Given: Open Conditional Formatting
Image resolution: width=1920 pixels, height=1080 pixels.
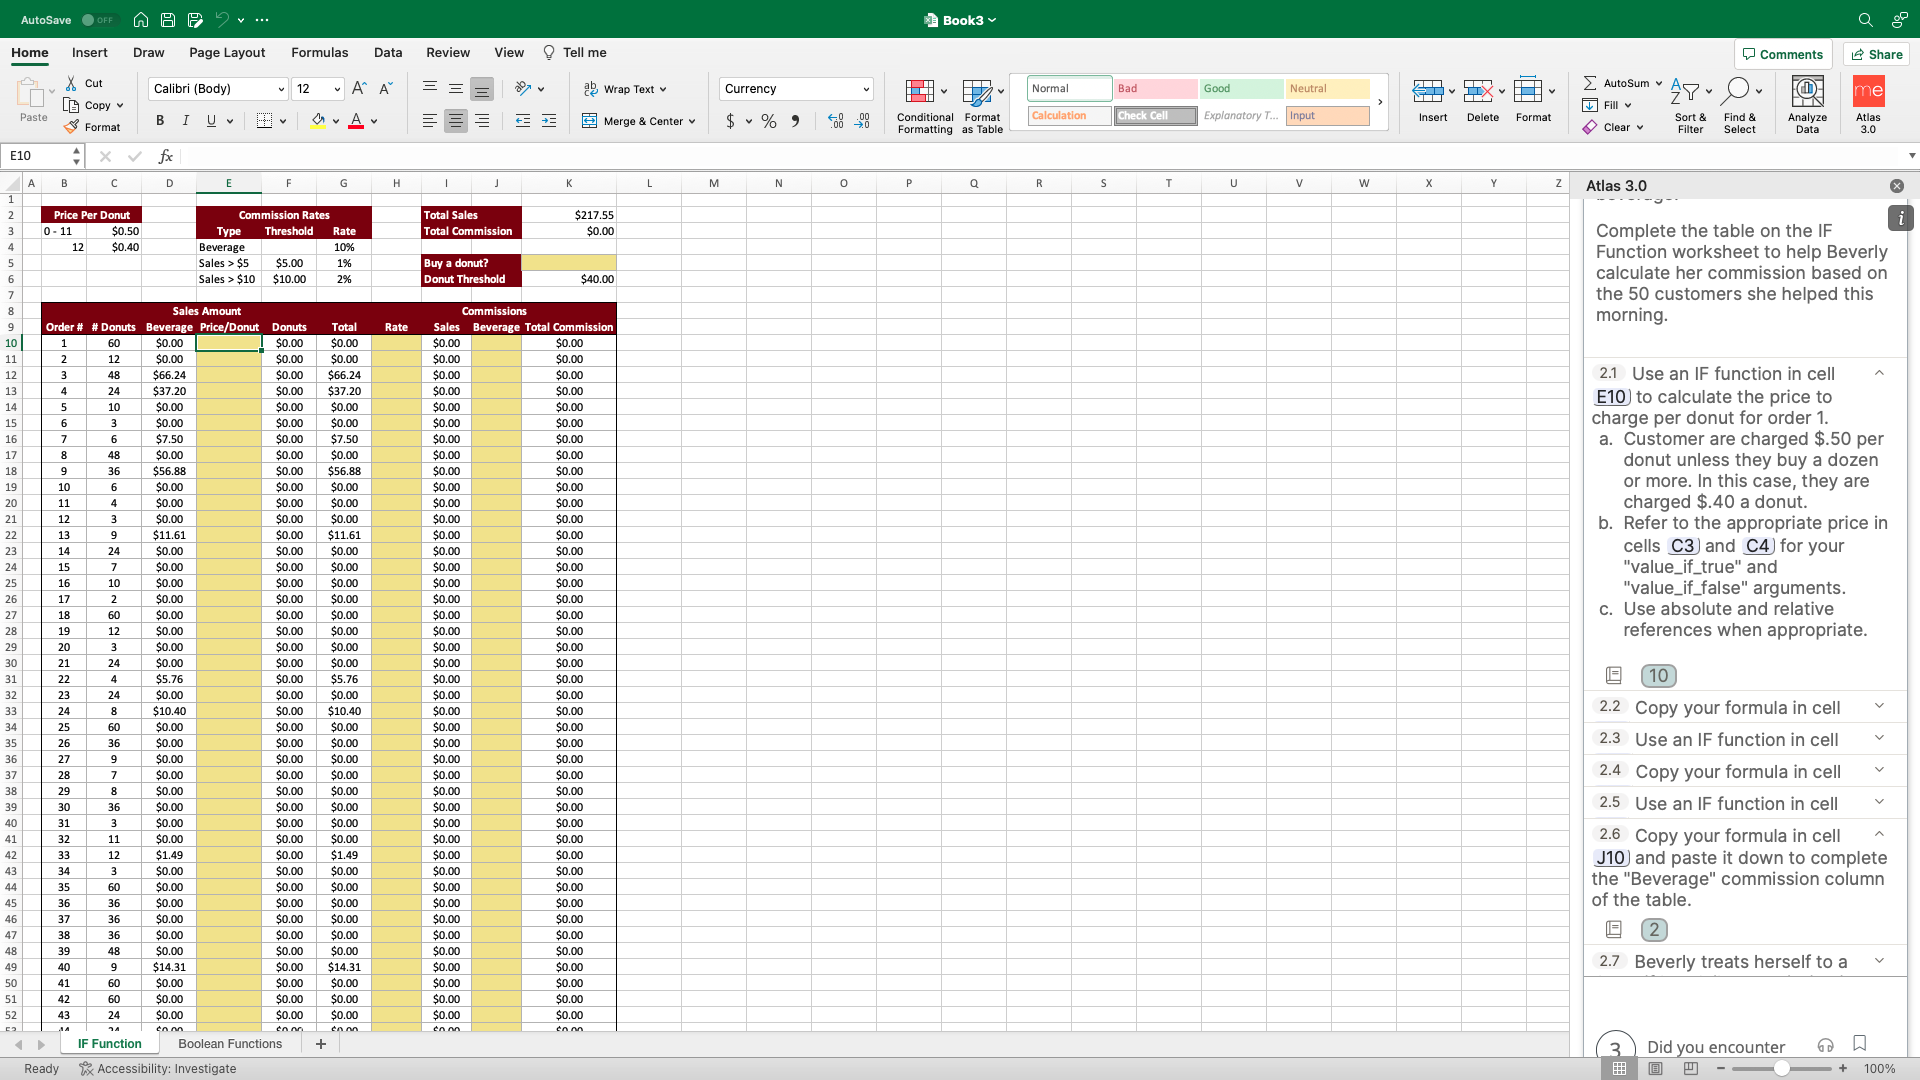Looking at the screenshot, I should pos(924,105).
